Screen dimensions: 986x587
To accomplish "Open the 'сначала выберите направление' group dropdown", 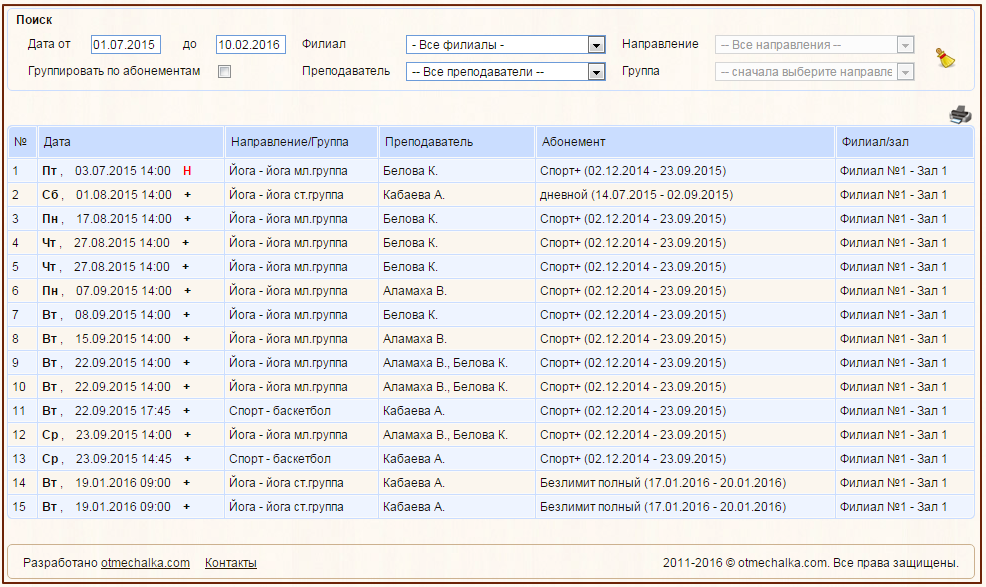I will pos(814,72).
